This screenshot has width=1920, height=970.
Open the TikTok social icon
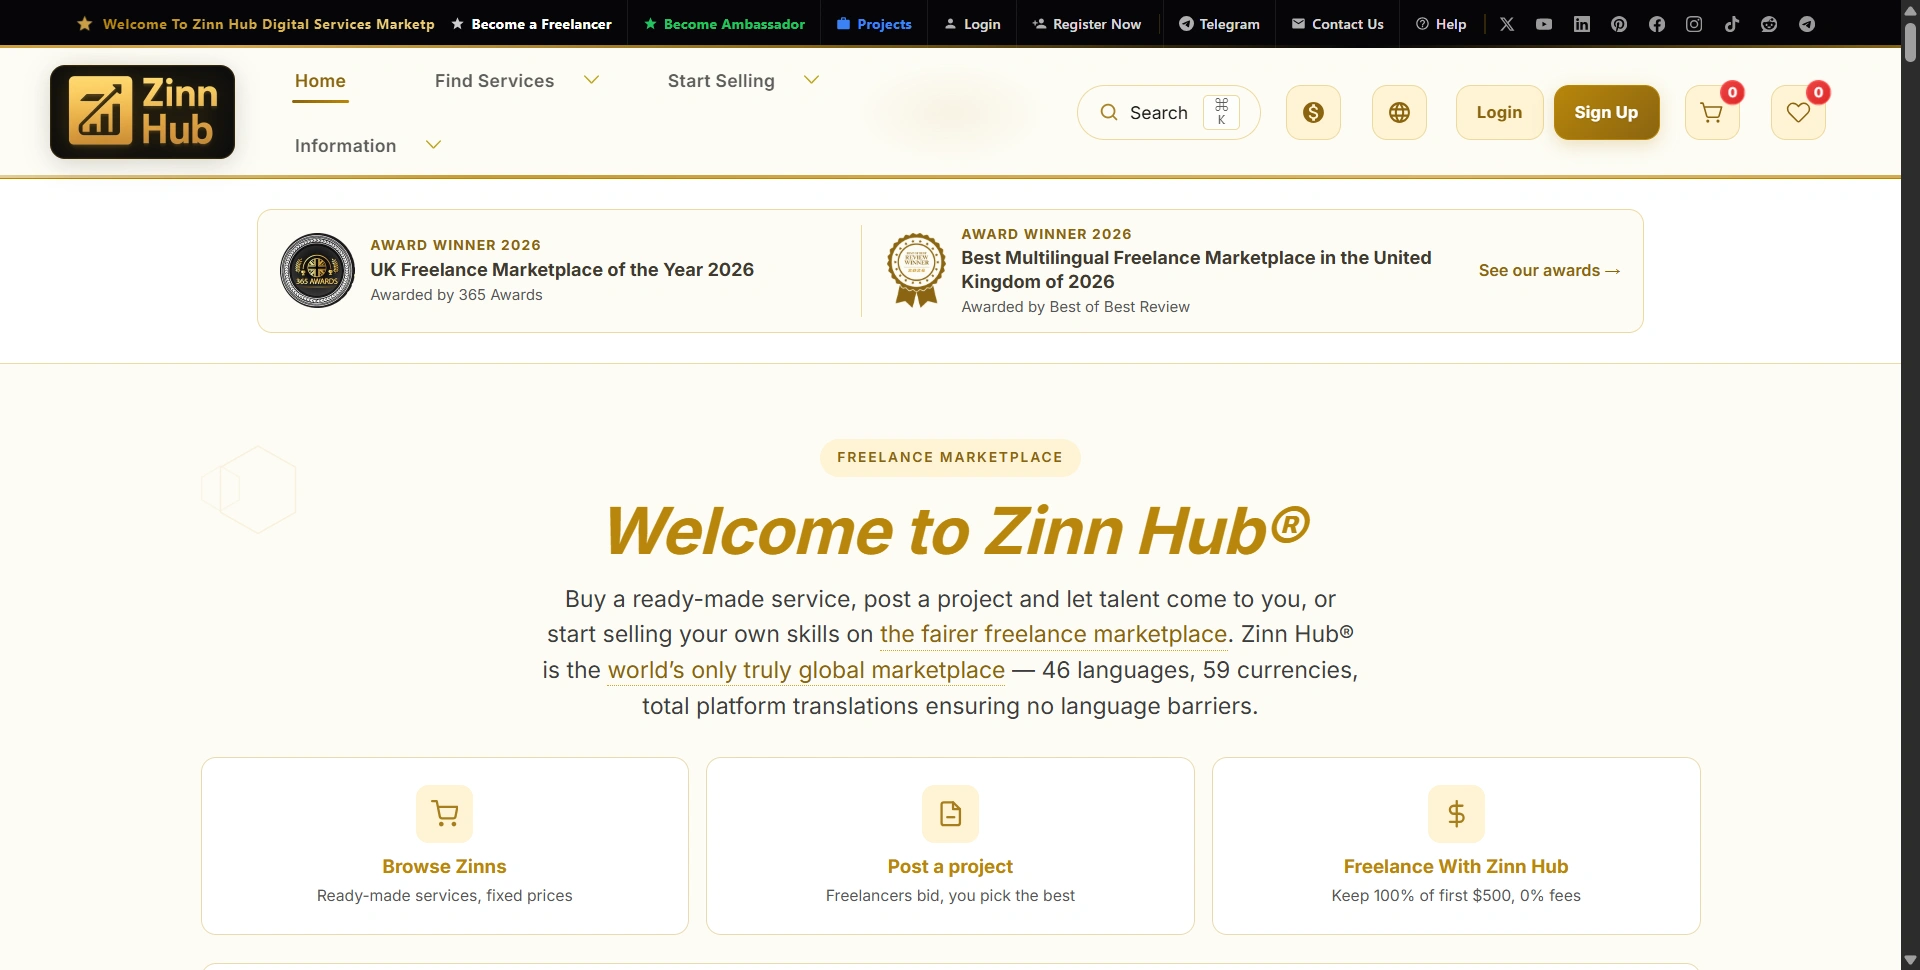(x=1732, y=24)
